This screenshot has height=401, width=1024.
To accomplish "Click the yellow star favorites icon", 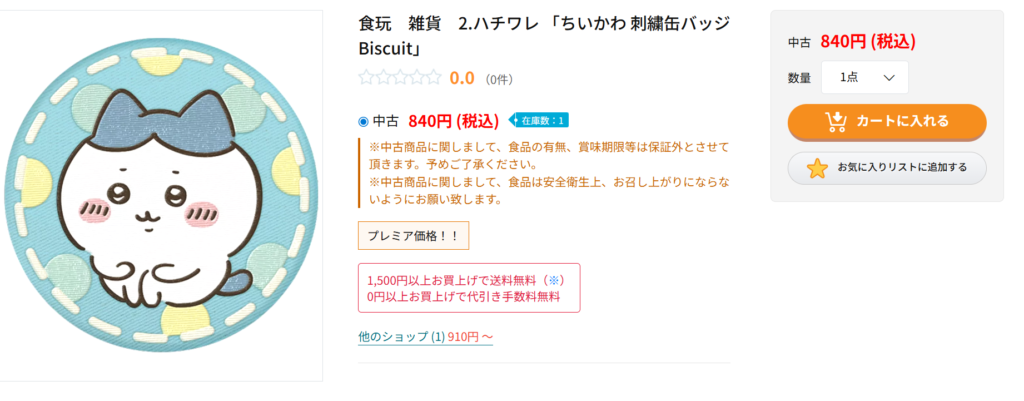I will [x=817, y=168].
